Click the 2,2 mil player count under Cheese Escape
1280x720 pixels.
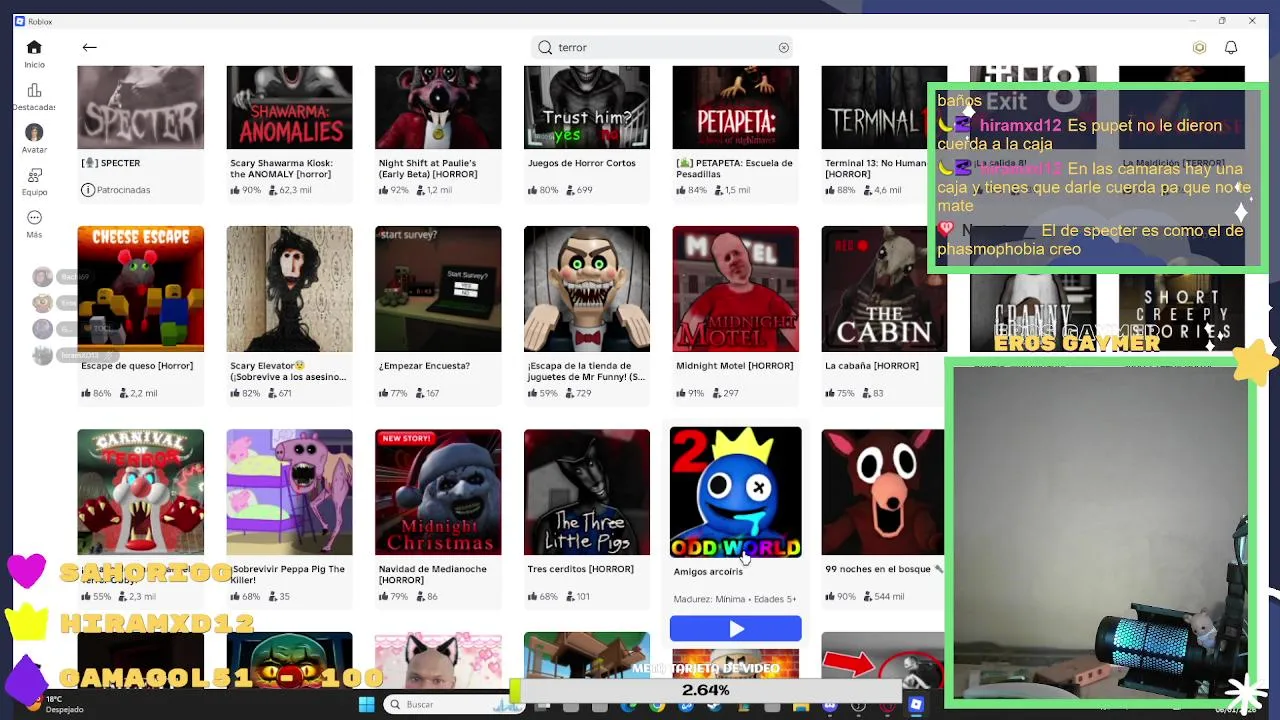[139, 393]
